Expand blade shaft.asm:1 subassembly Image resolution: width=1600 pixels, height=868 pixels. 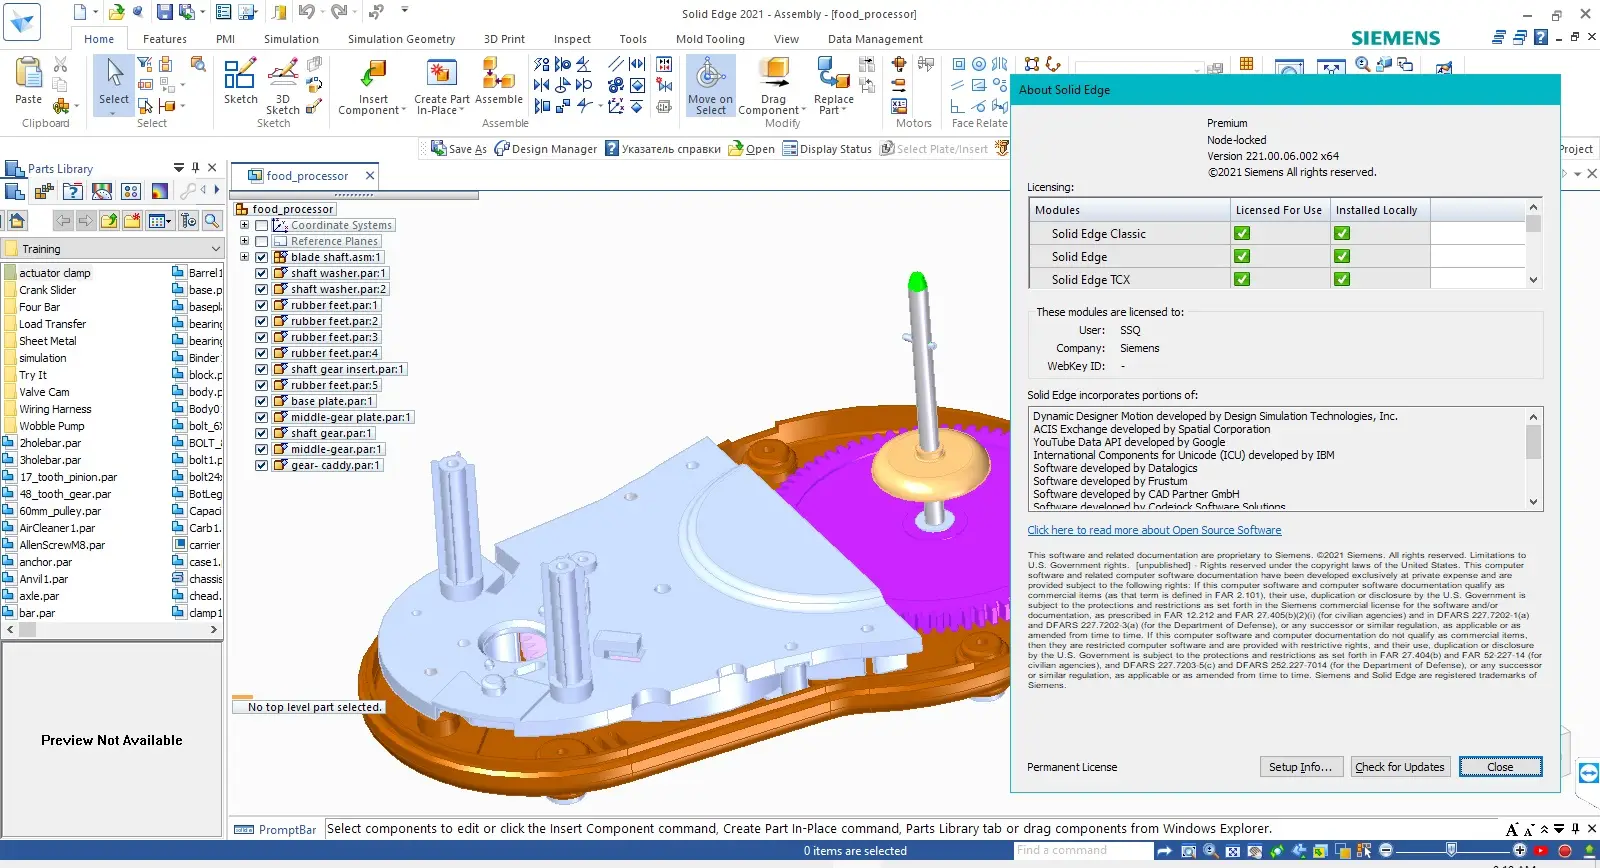point(244,257)
